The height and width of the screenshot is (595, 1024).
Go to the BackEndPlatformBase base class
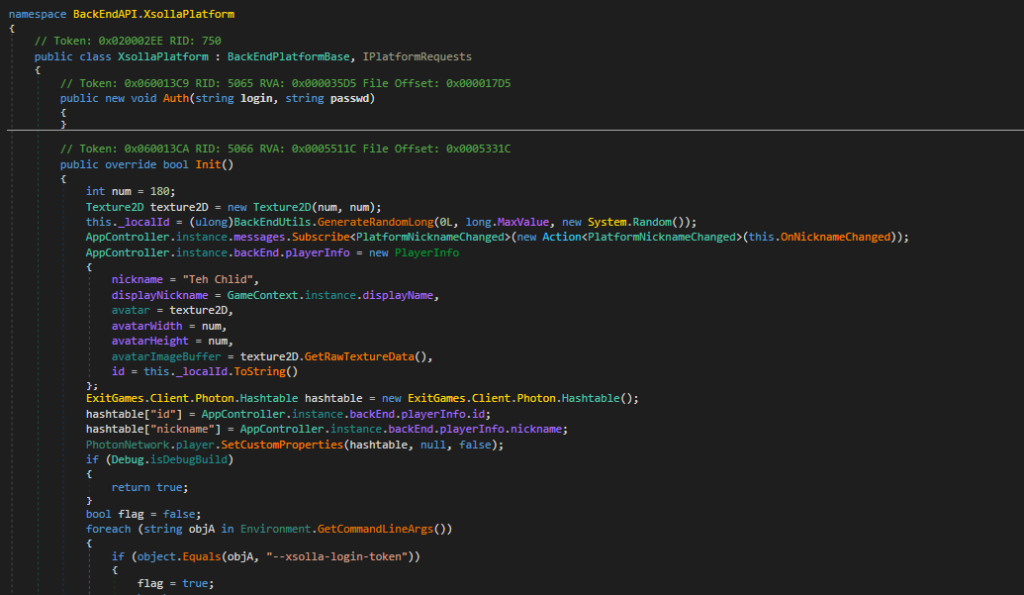288,56
